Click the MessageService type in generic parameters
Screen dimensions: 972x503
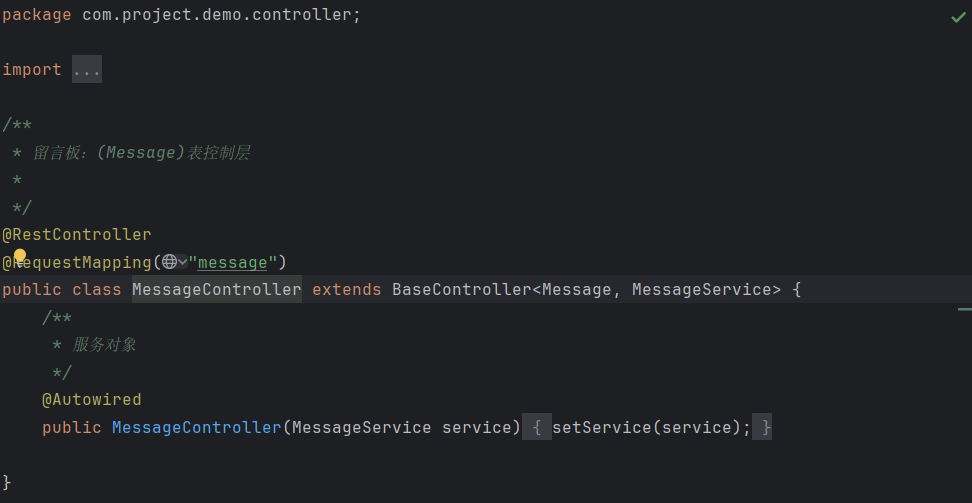[702, 290]
